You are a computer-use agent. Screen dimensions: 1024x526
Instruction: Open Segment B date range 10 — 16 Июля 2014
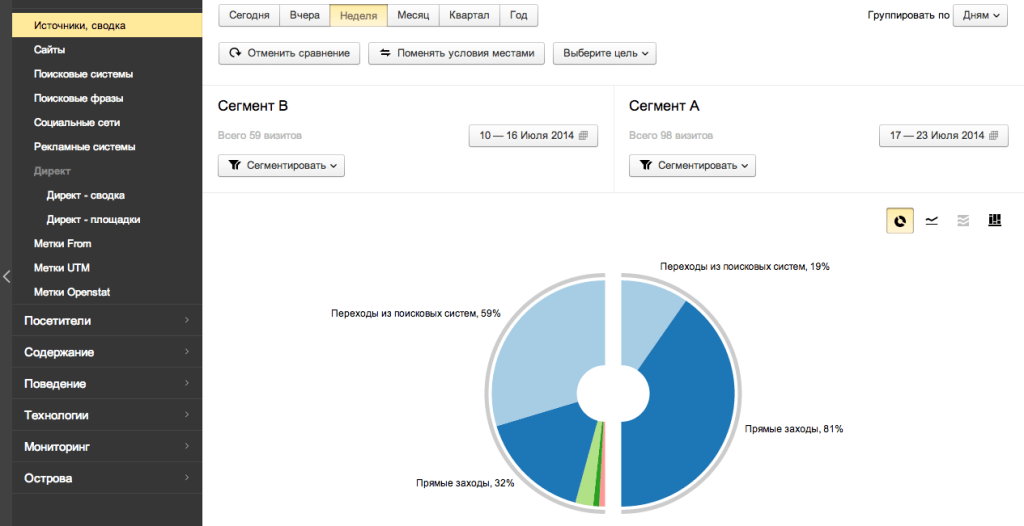(533, 135)
